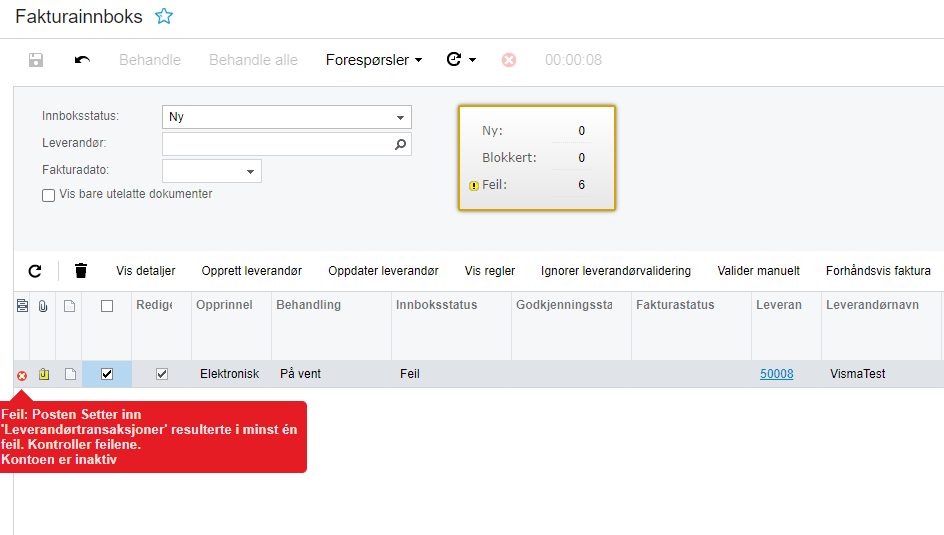Click the document column header icon

pos(69,306)
